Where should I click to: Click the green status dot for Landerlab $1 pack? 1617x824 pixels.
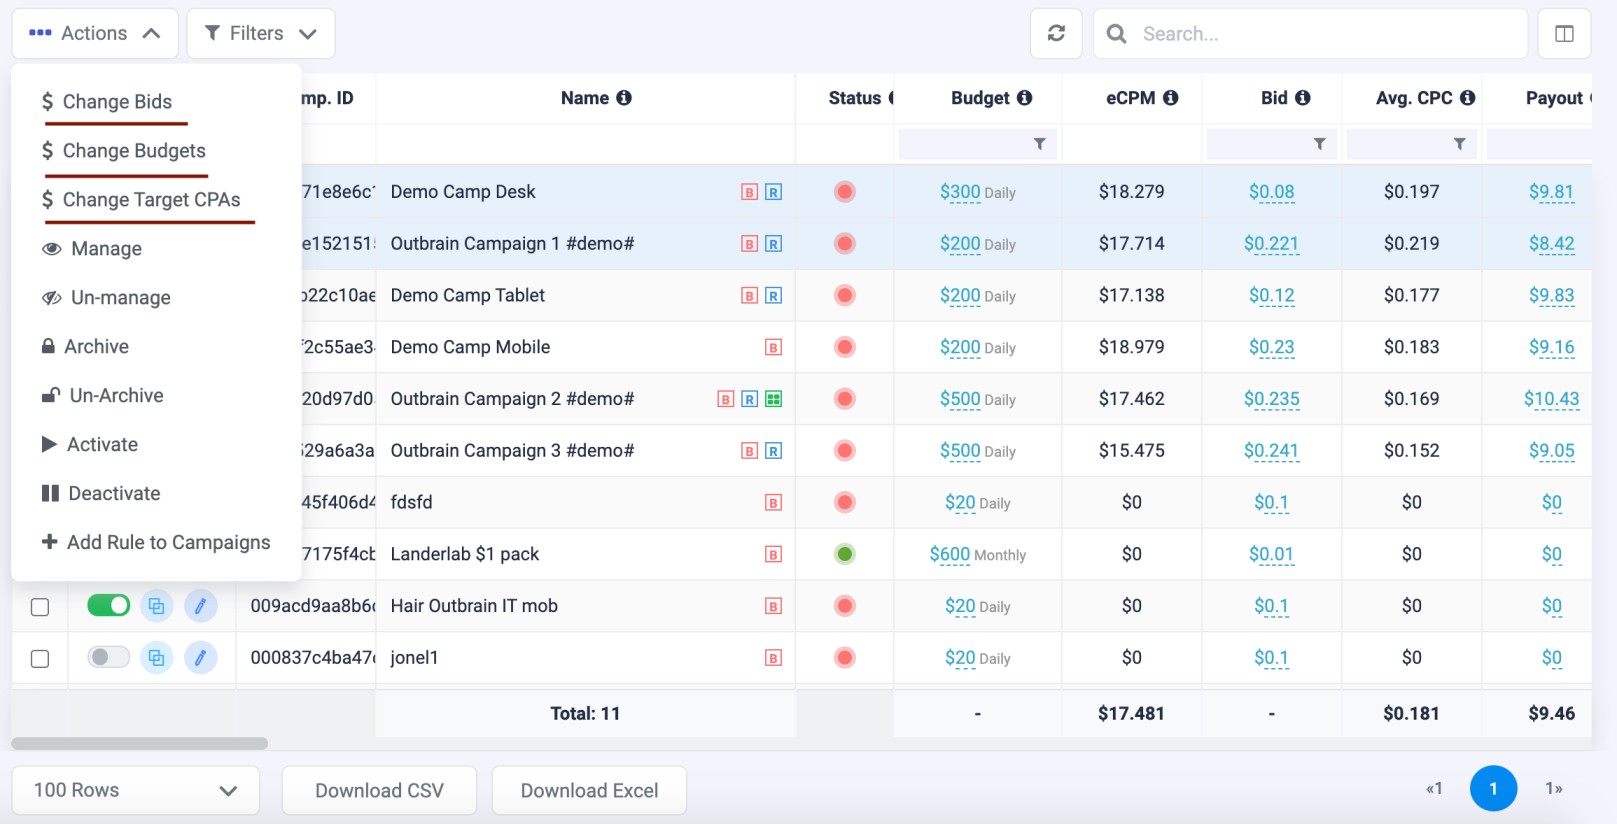[845, 554]
